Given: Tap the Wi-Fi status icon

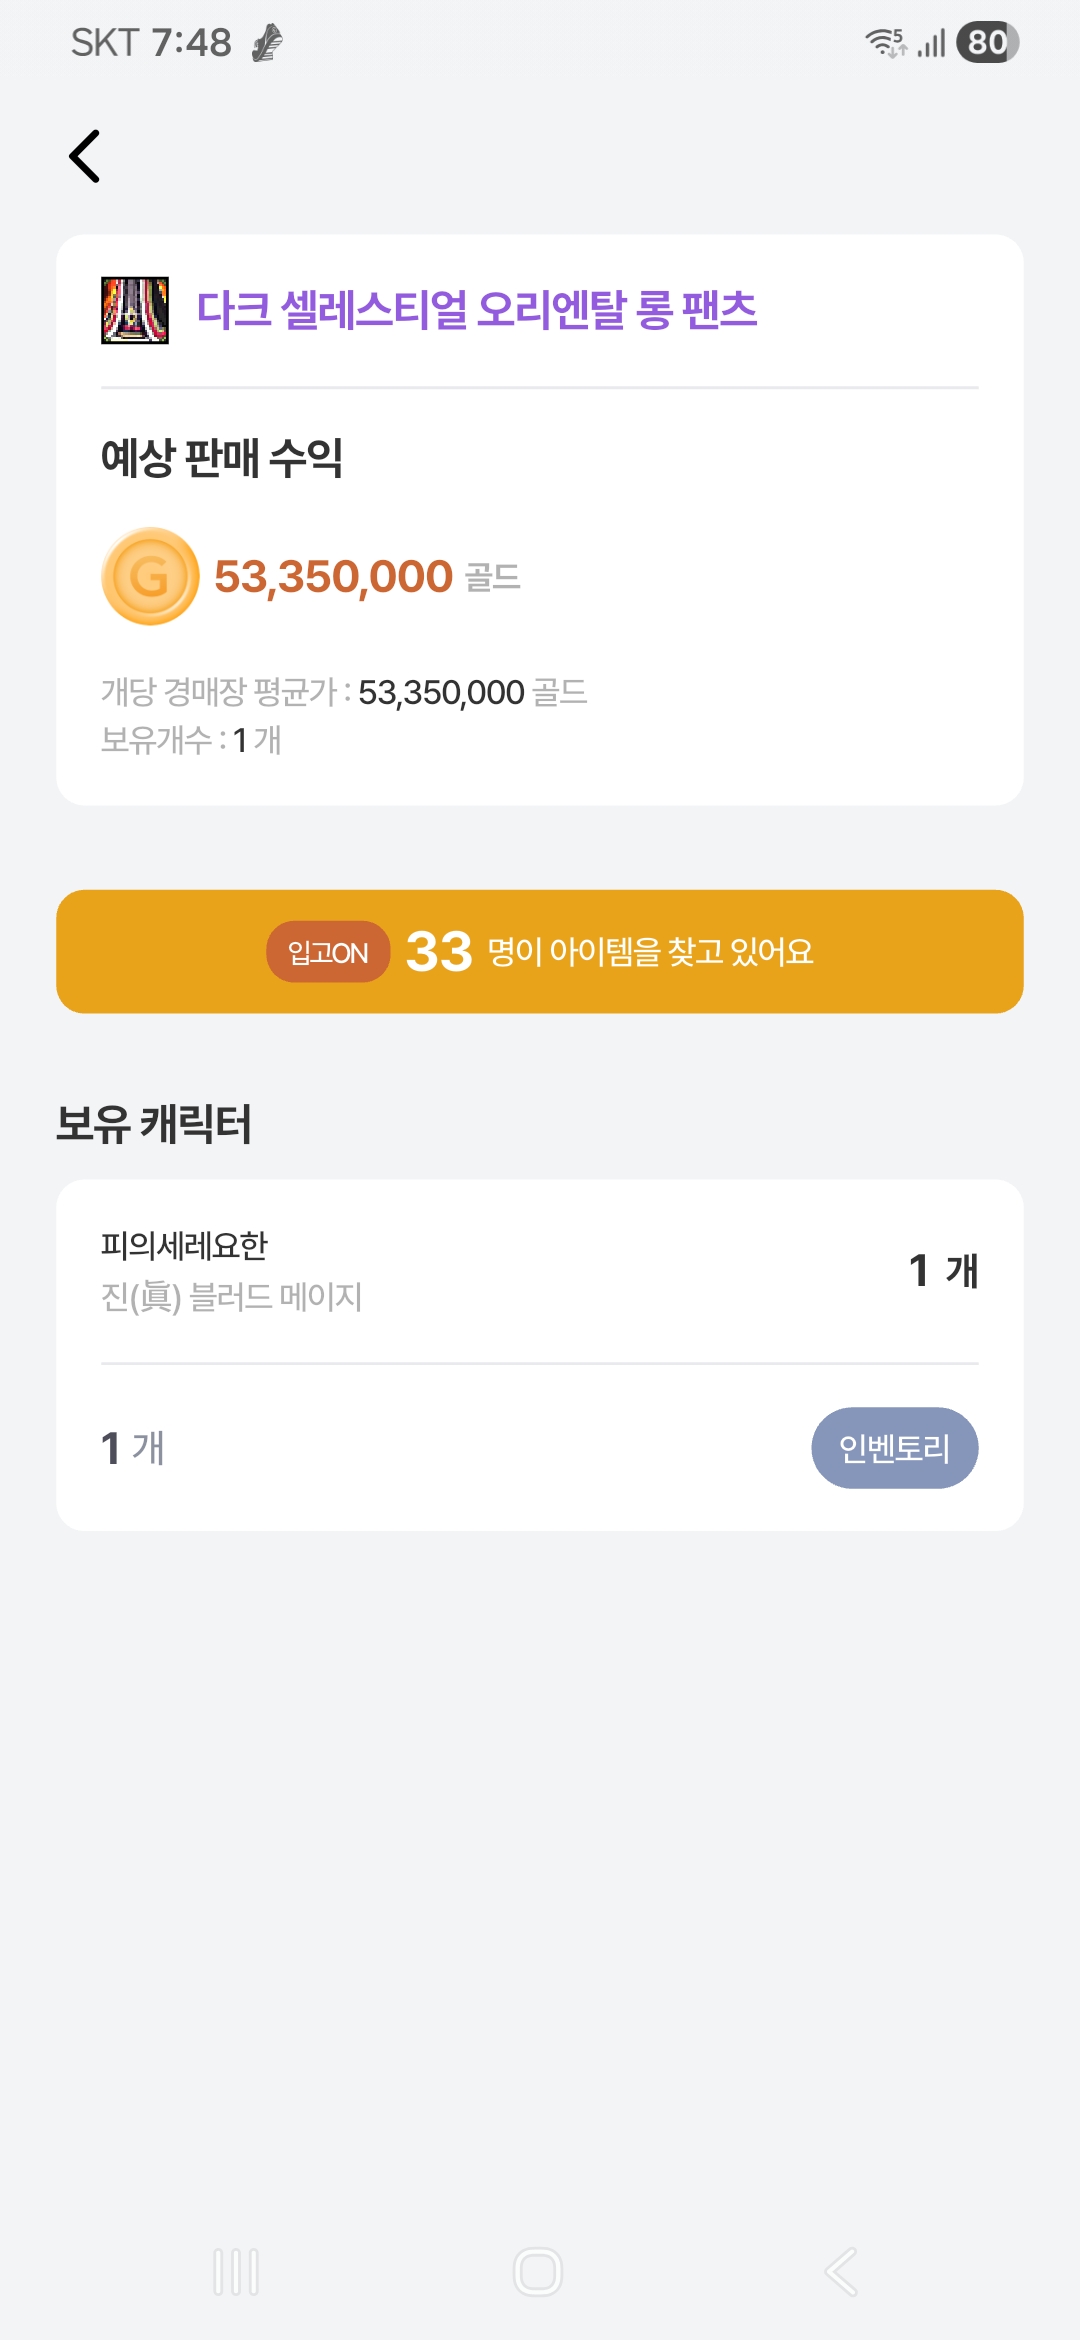Looking at the screenshot, I should [x=886, y=43].
